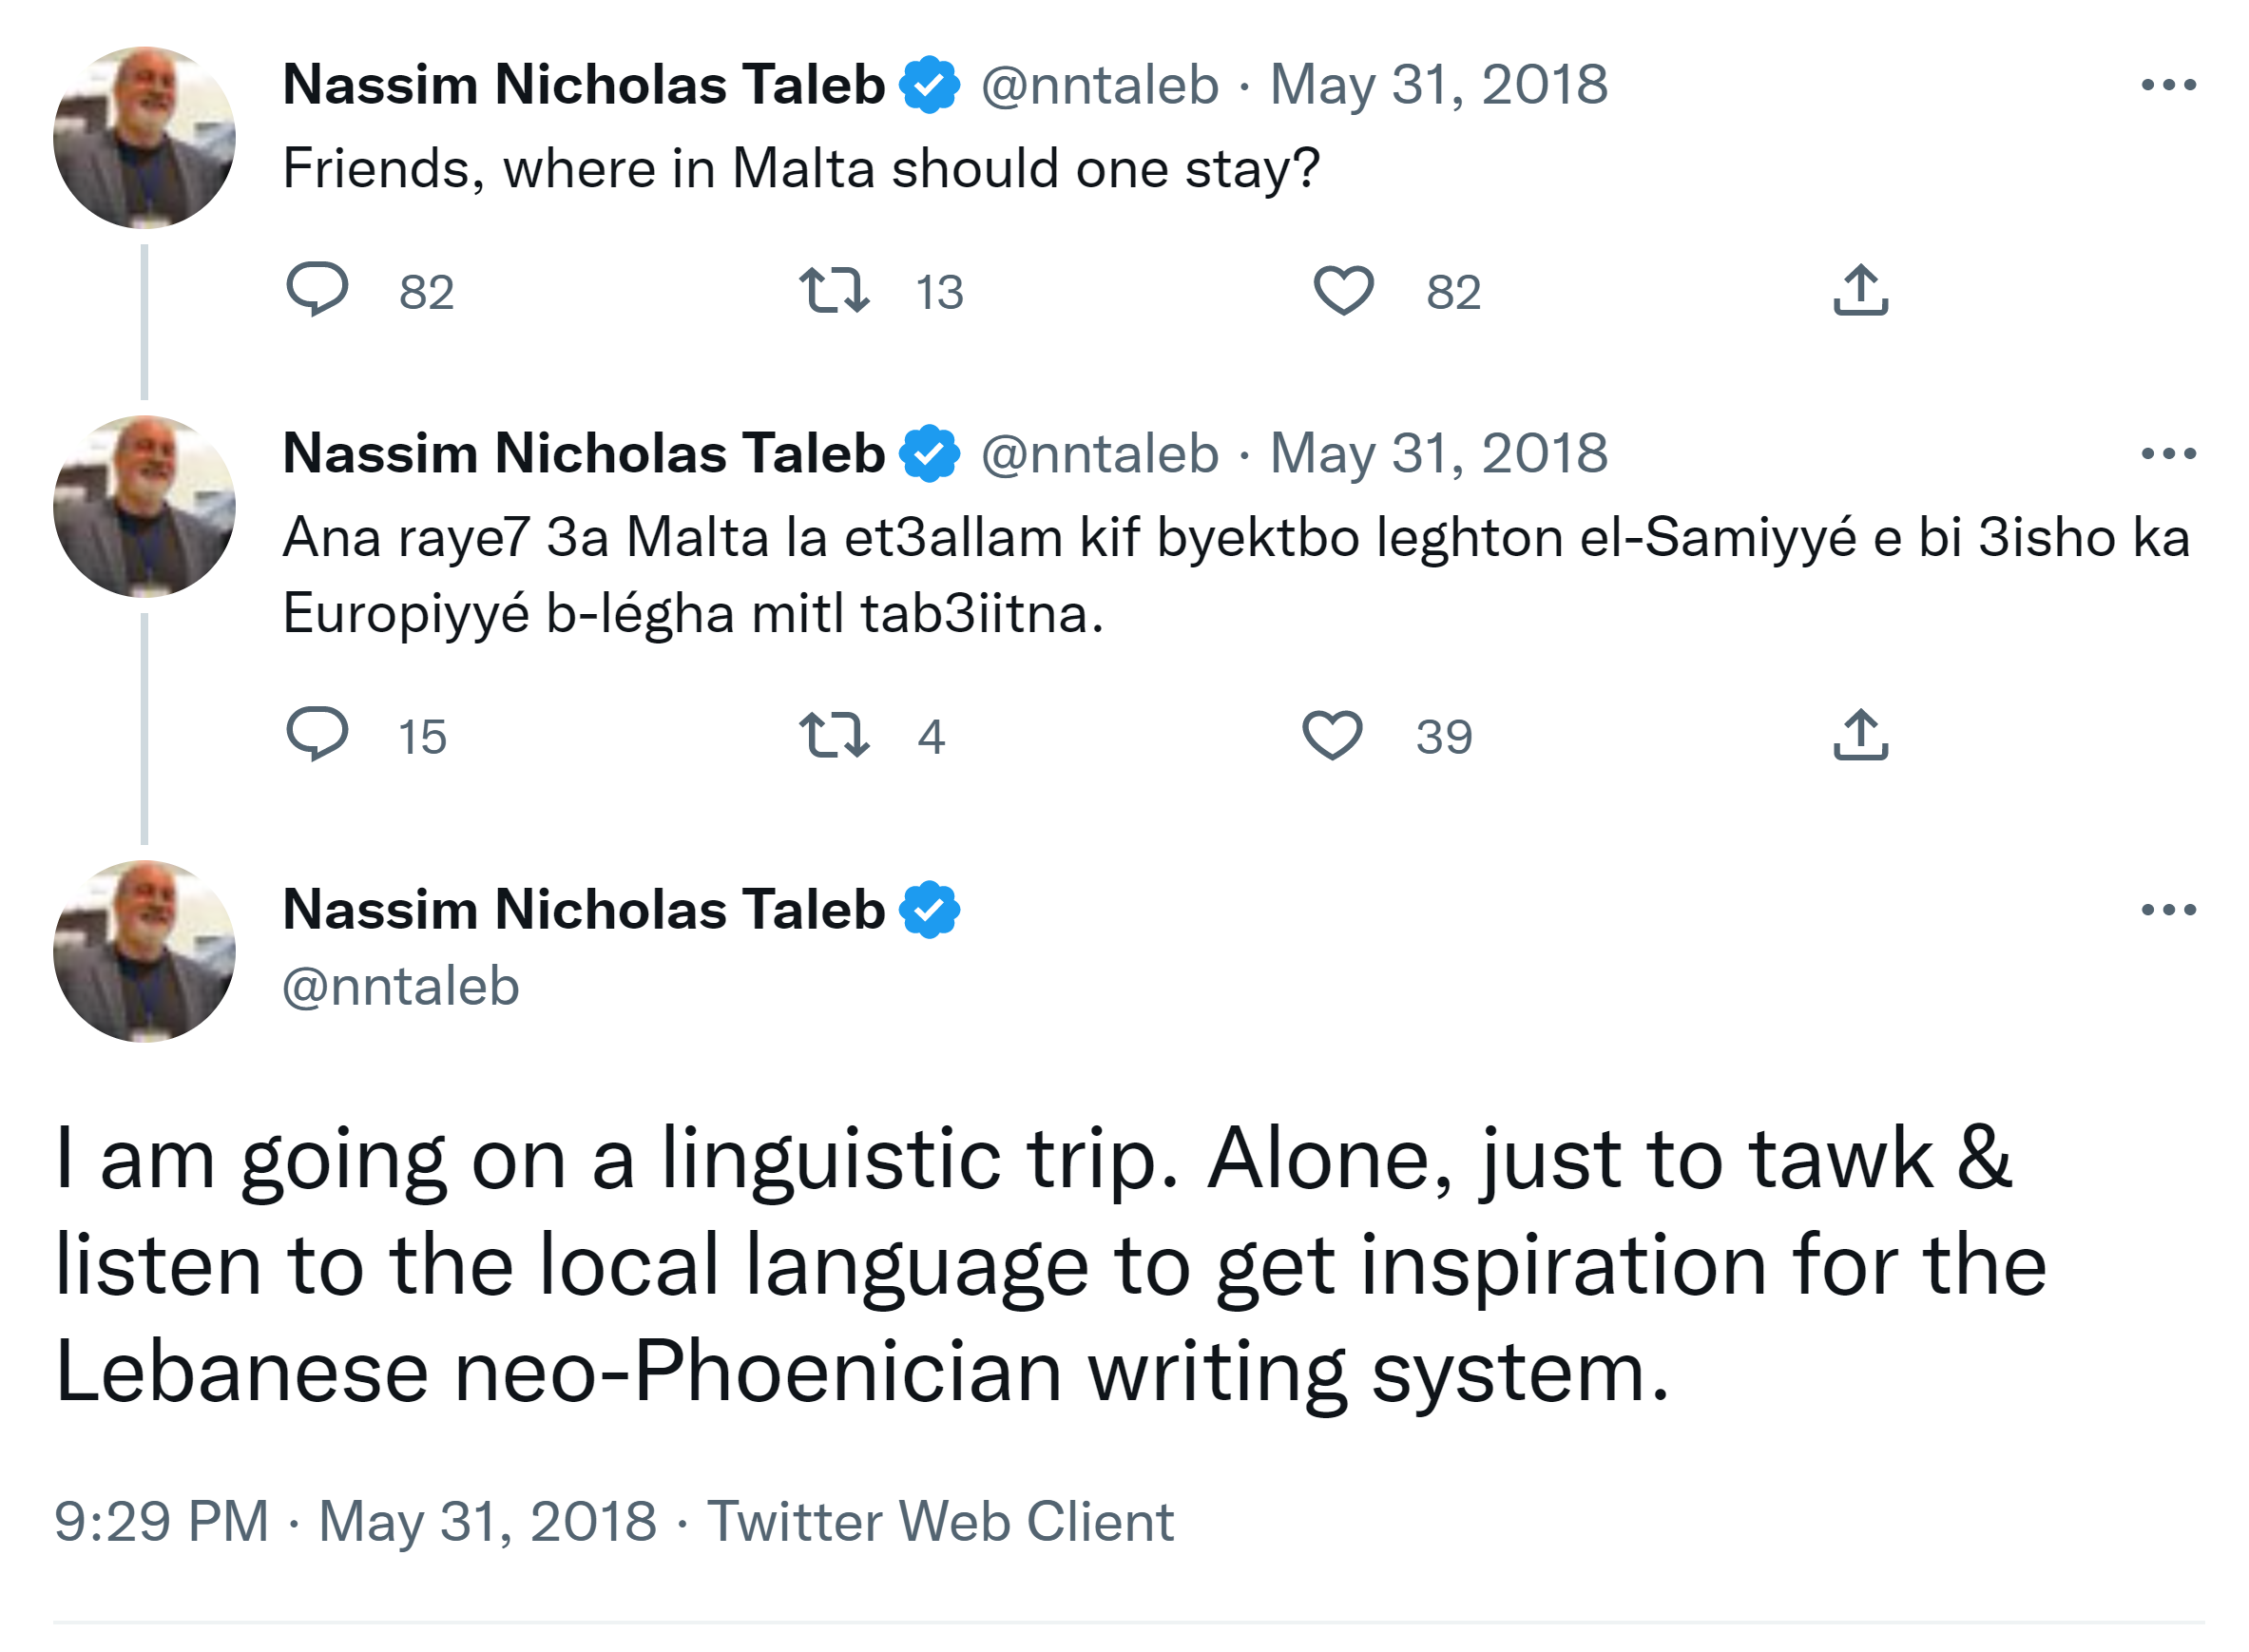The height and width of the screenshot is (1652, 2249).
Task: Reply to the "Ana raye7 3a Malta" tweet
Action: [316, 734]
